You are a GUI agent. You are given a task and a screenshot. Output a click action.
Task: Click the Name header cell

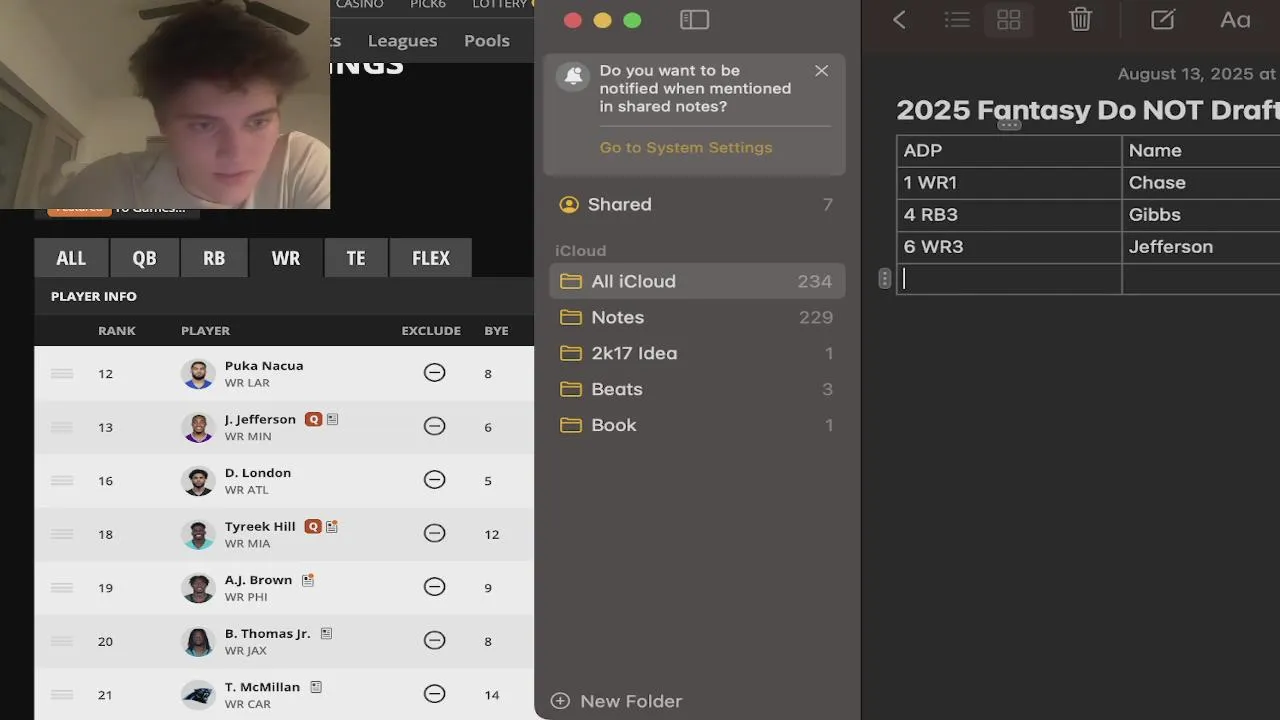1201,151
